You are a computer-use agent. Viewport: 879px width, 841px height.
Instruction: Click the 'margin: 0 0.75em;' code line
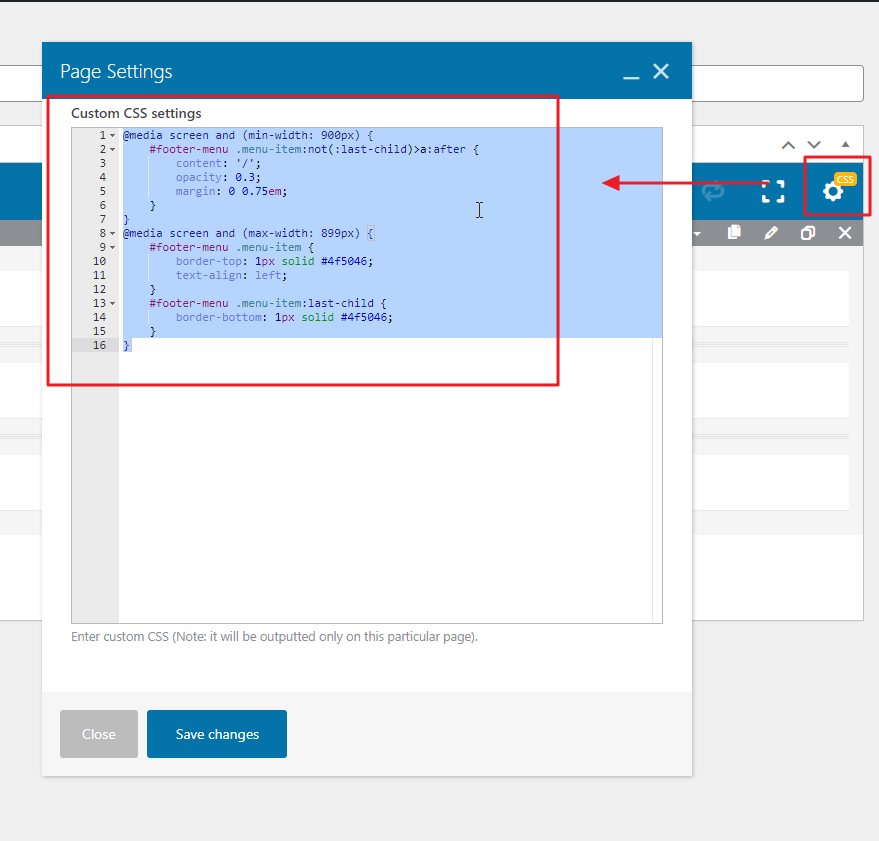click(231, 192)
